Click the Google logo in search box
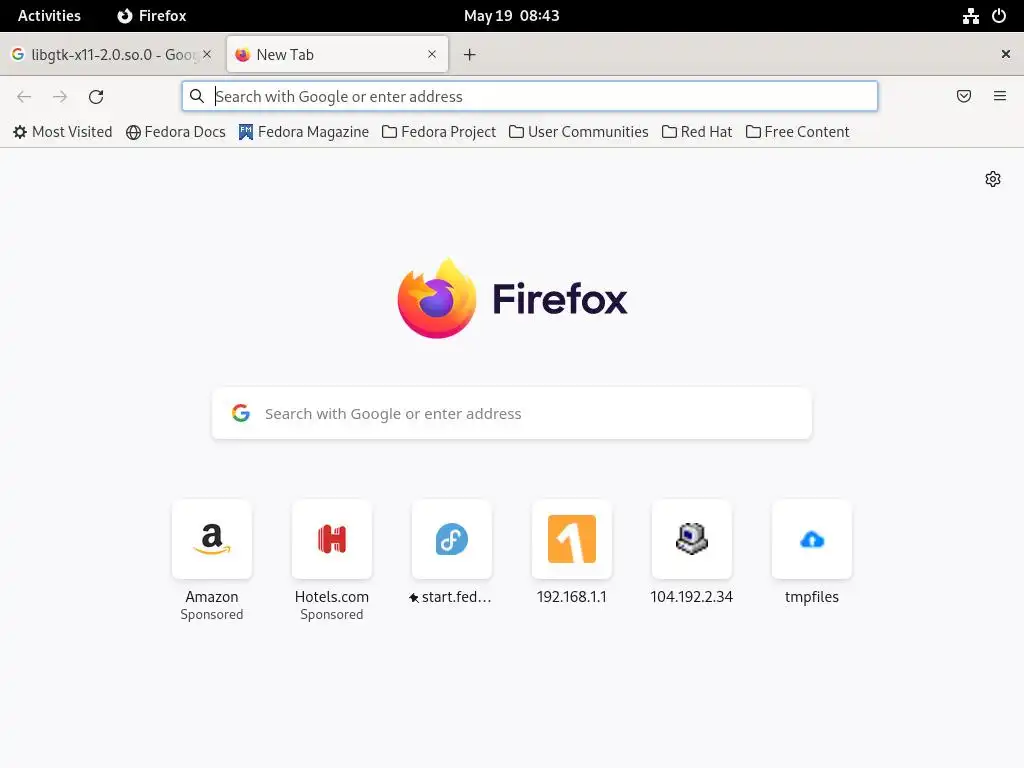Viewport: 1024px width, 768px height. tap(241, 413)
